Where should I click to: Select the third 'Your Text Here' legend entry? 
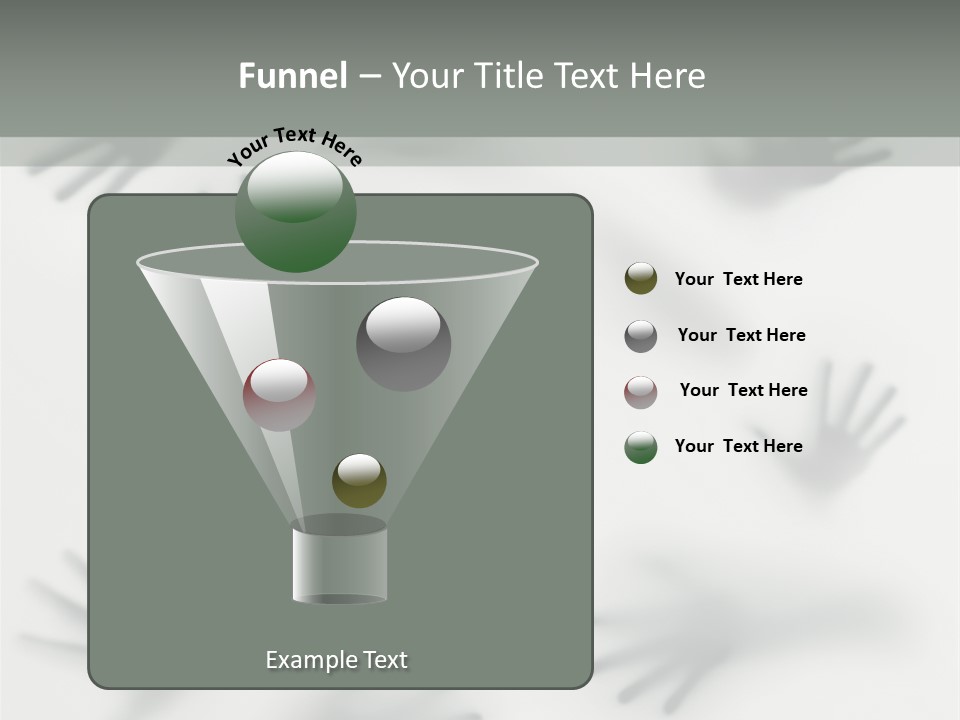tap(744, 390)
